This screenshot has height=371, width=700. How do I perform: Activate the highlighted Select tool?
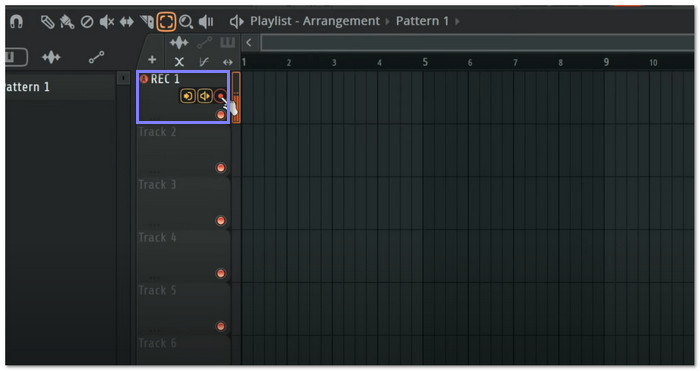pos(166,21)
